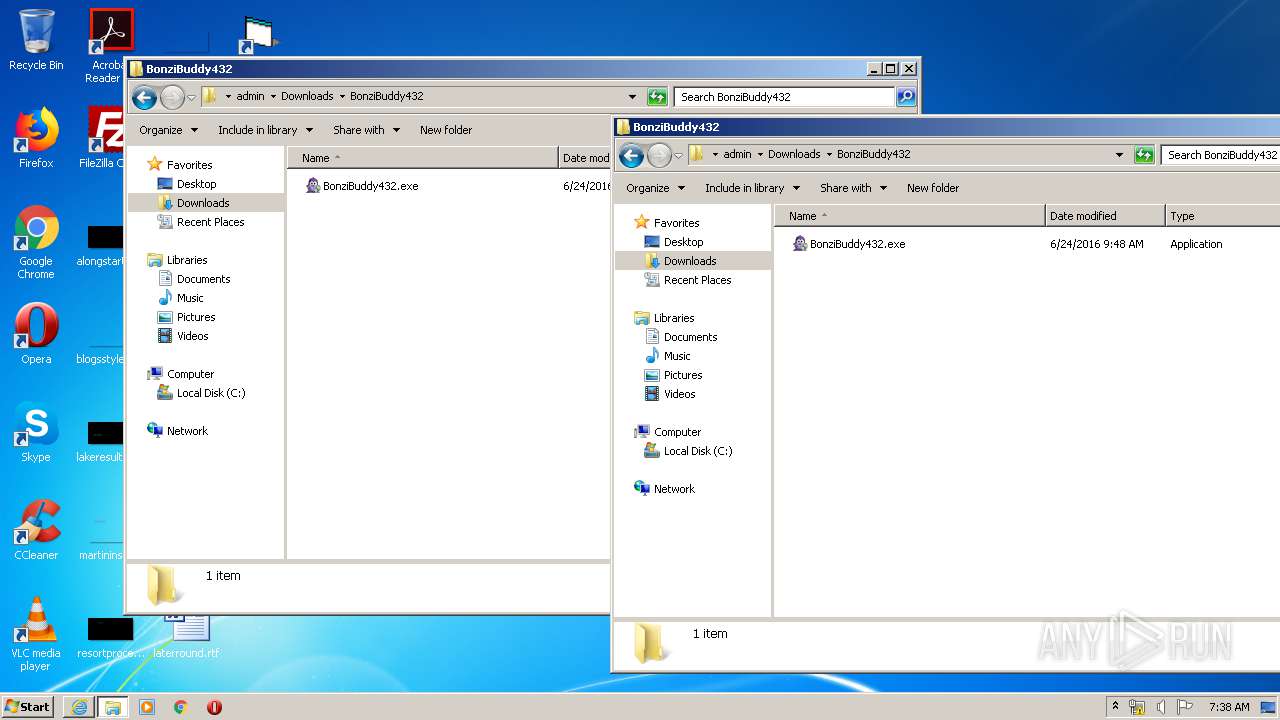
Task: Open Windows Media Player from taskbar
Action: click(147, 707)
